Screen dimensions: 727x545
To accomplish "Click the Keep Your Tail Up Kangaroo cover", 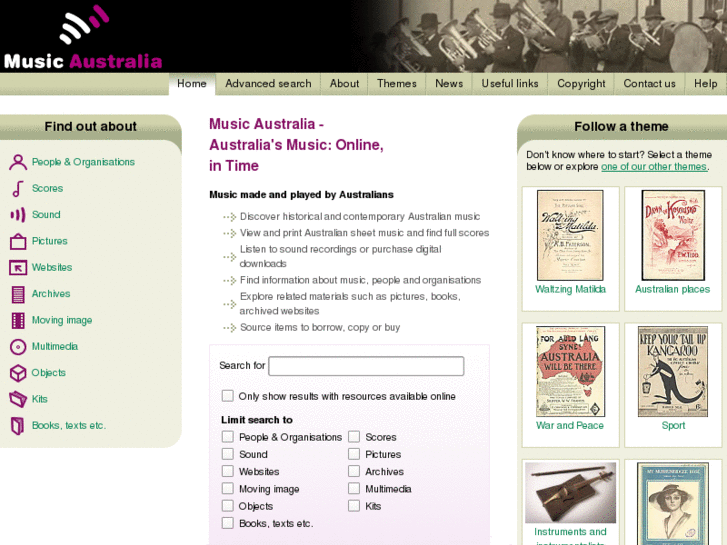I will (x=673, y=371).
